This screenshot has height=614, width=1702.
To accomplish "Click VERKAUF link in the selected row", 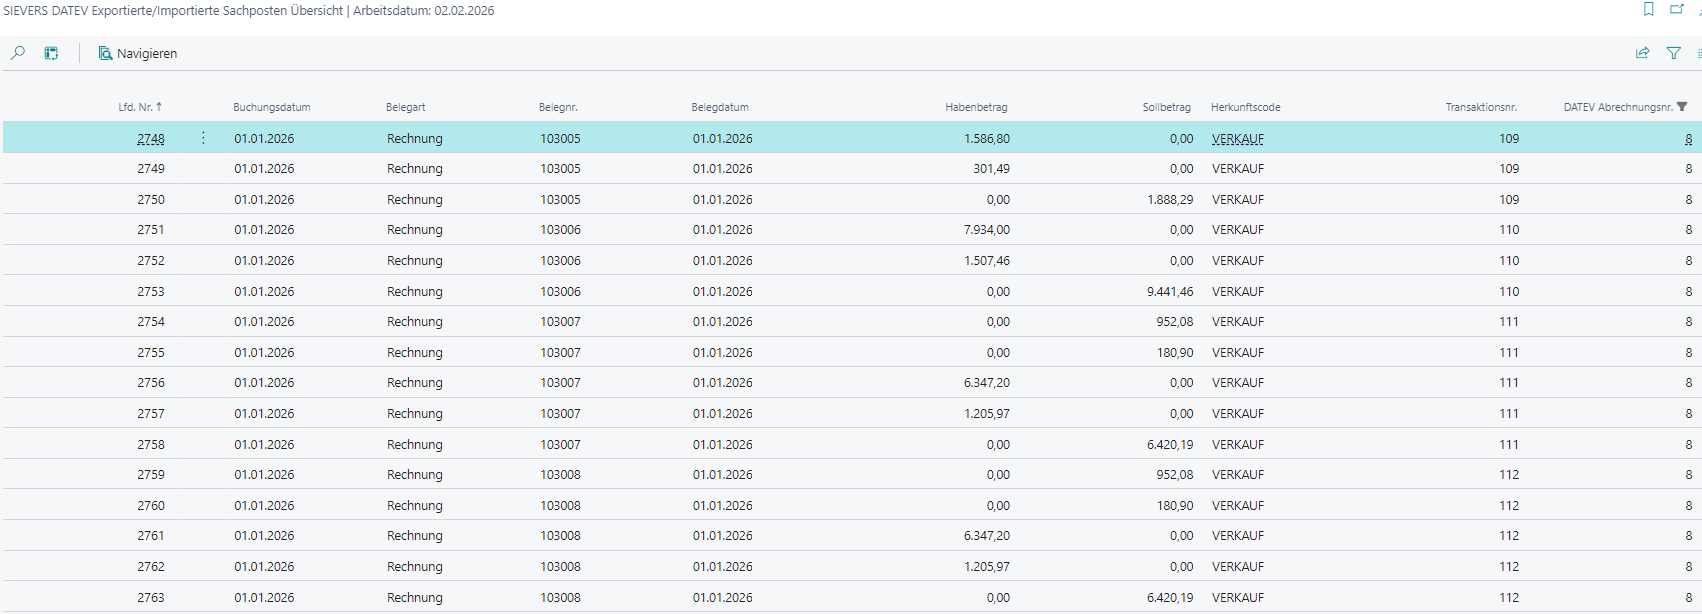I will (x=1238, y=139).
